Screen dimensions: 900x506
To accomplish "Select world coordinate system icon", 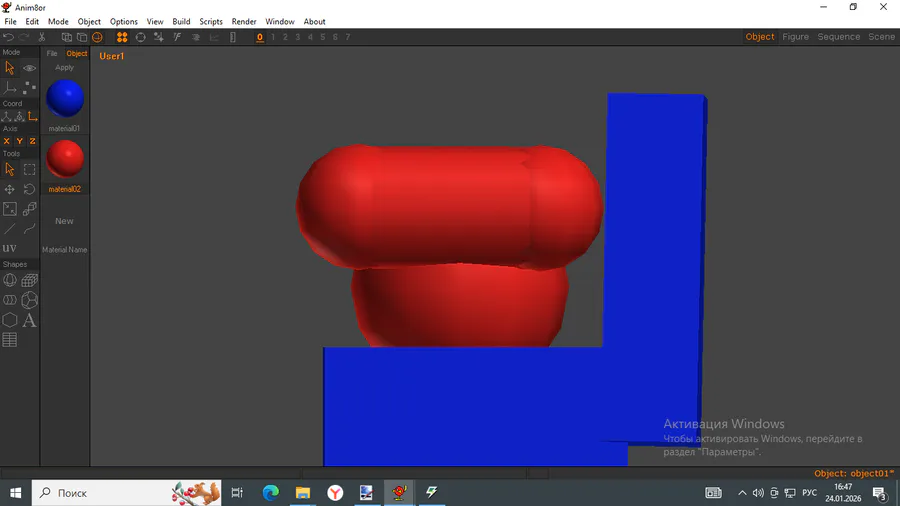I will [x=6, y=116].
